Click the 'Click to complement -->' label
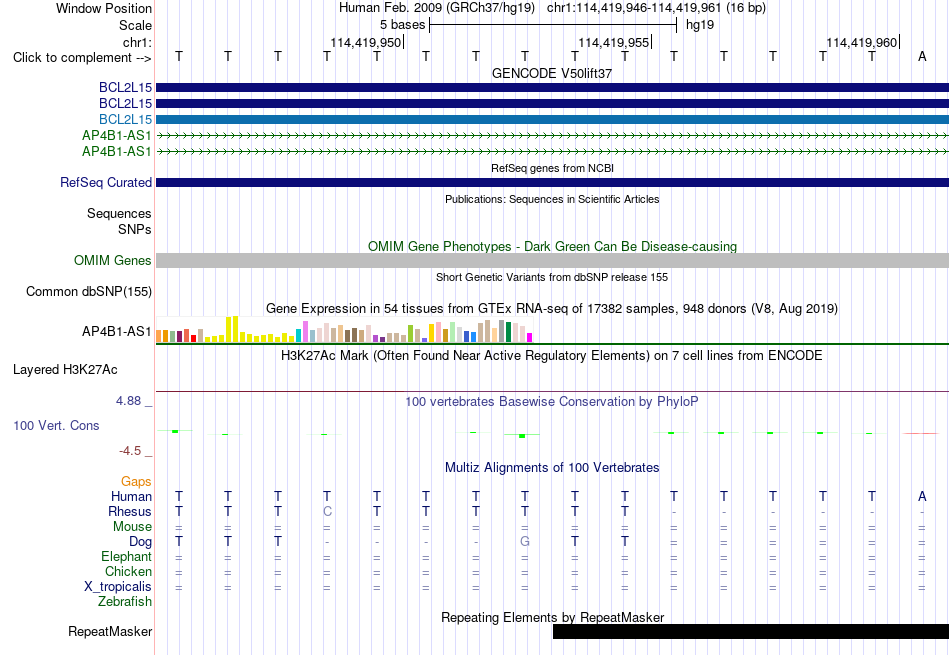The height and width of the screenshot is (655, 950). click(82, 58)
